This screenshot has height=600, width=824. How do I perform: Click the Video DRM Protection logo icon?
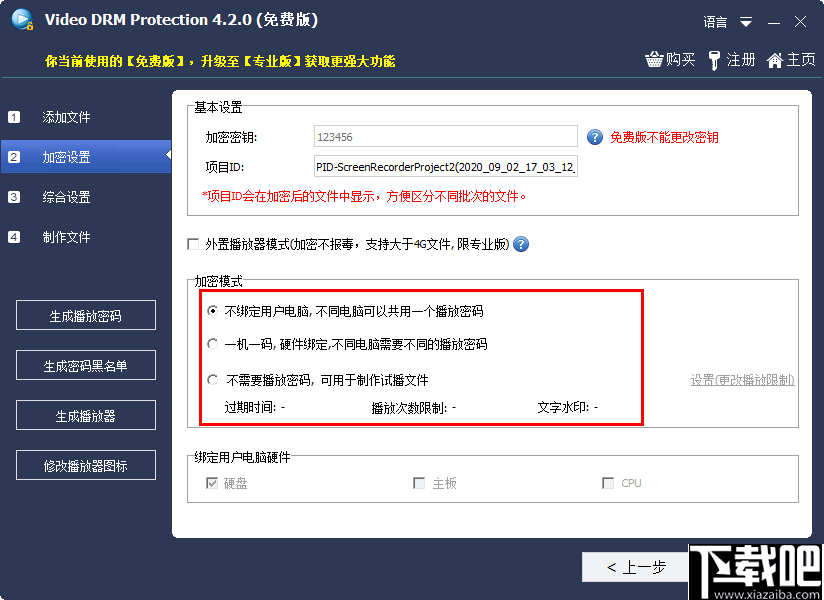click(22, 19)
